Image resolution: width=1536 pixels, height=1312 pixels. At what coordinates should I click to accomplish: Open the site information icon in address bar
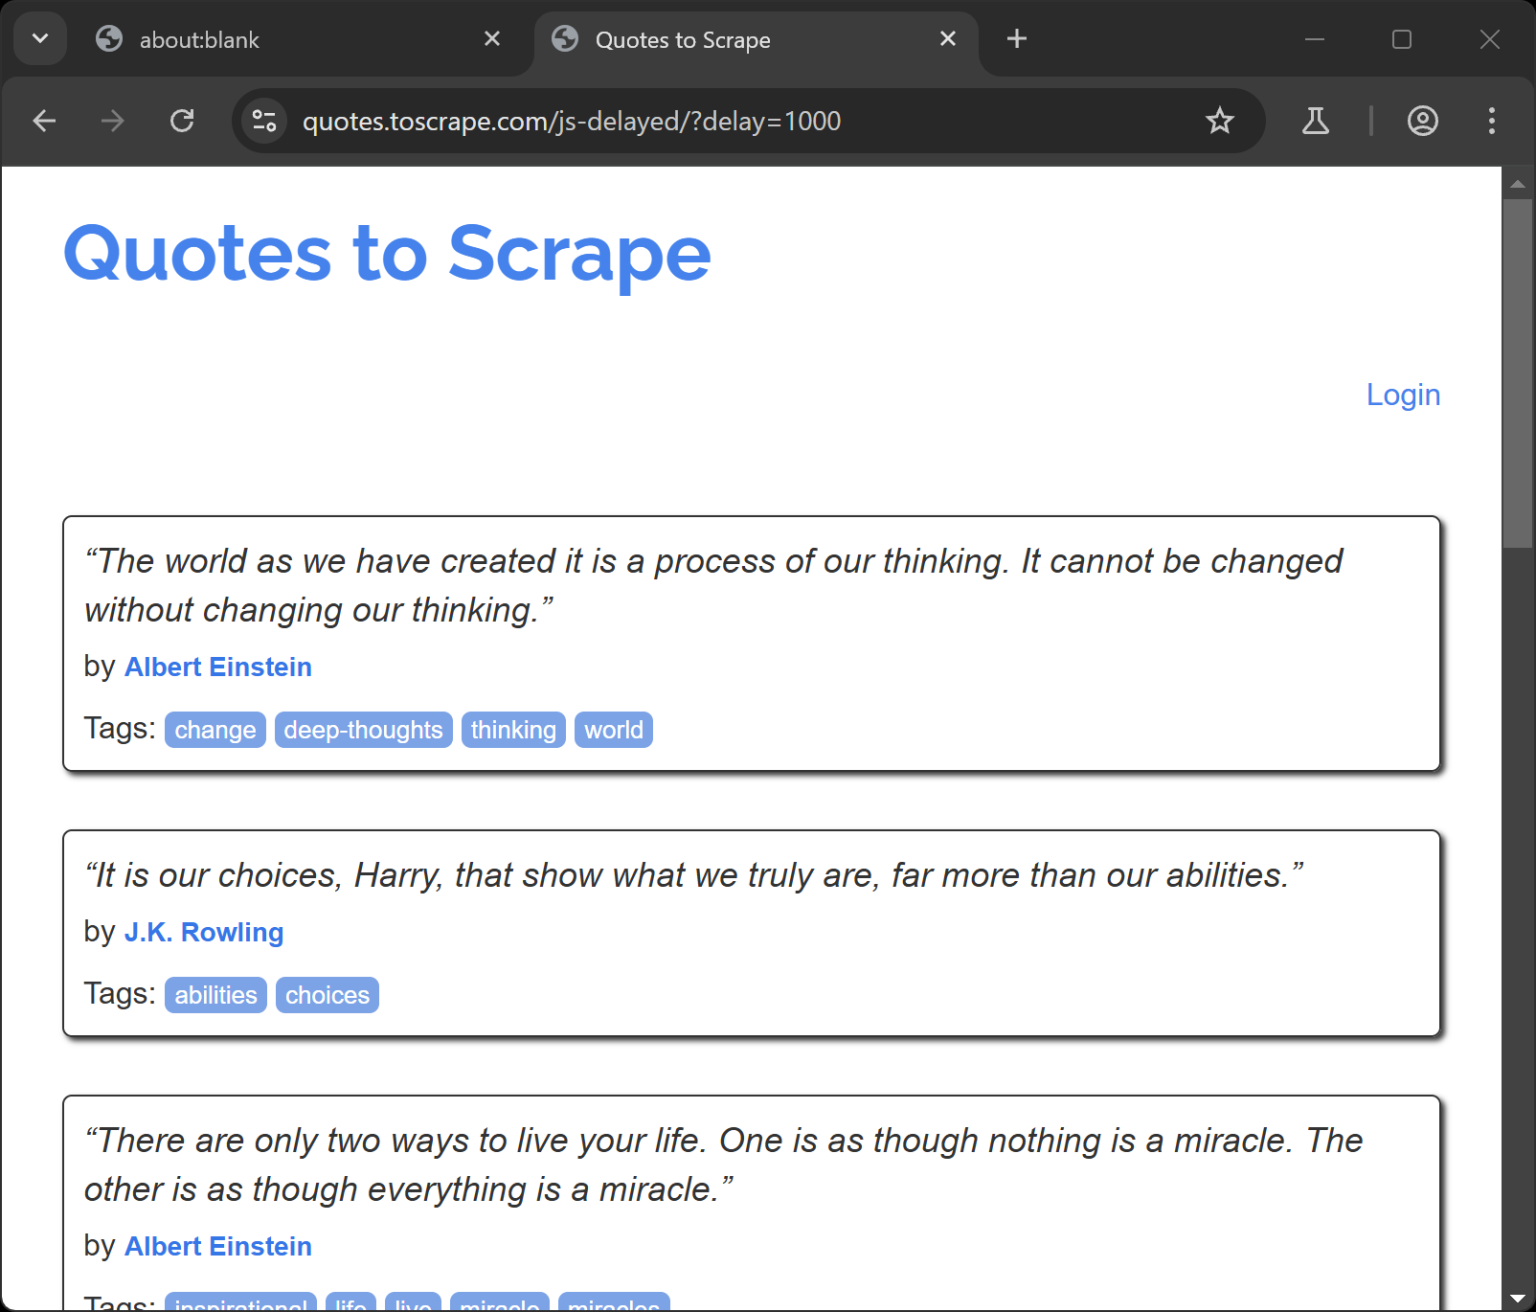(263, 121)
